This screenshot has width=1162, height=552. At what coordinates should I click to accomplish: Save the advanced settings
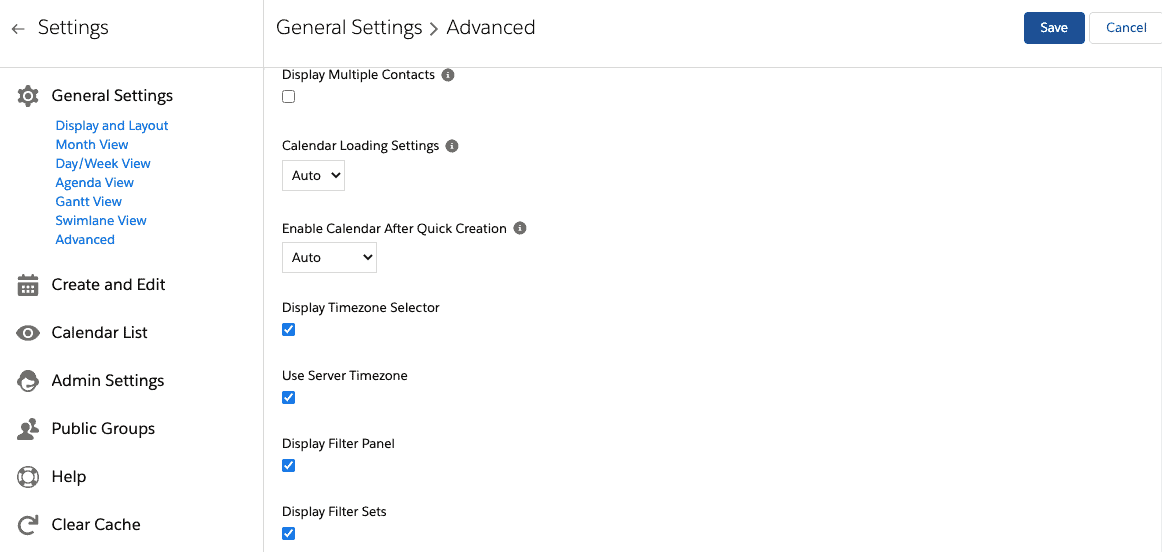click(1054, 28)
